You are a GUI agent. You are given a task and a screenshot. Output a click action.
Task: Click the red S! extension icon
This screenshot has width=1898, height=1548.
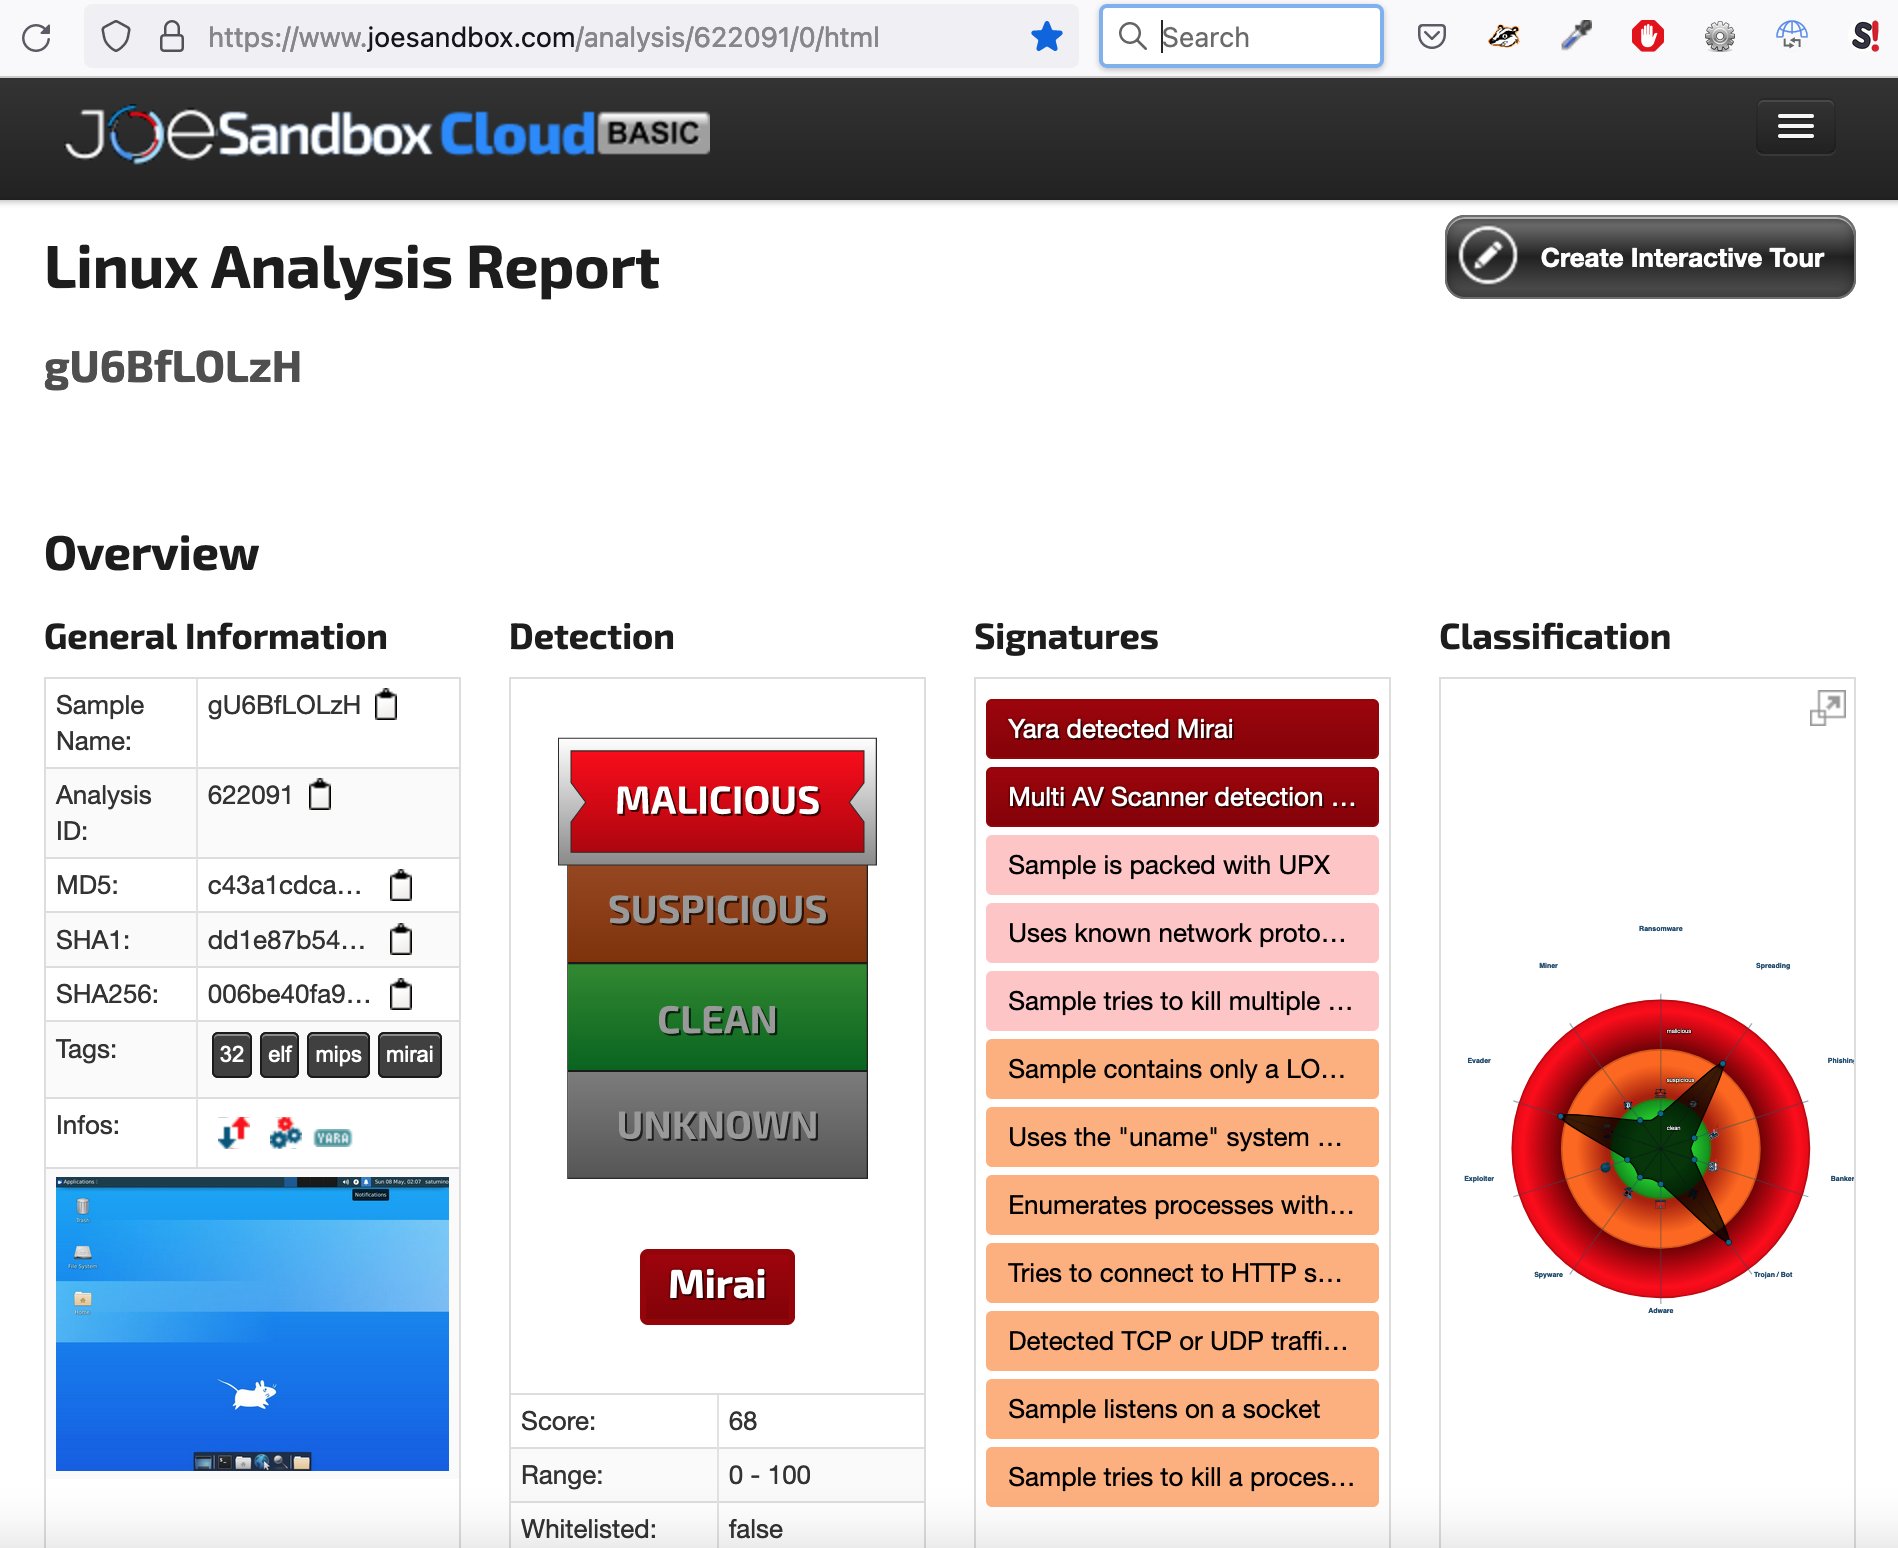(x=1865, y=38)
